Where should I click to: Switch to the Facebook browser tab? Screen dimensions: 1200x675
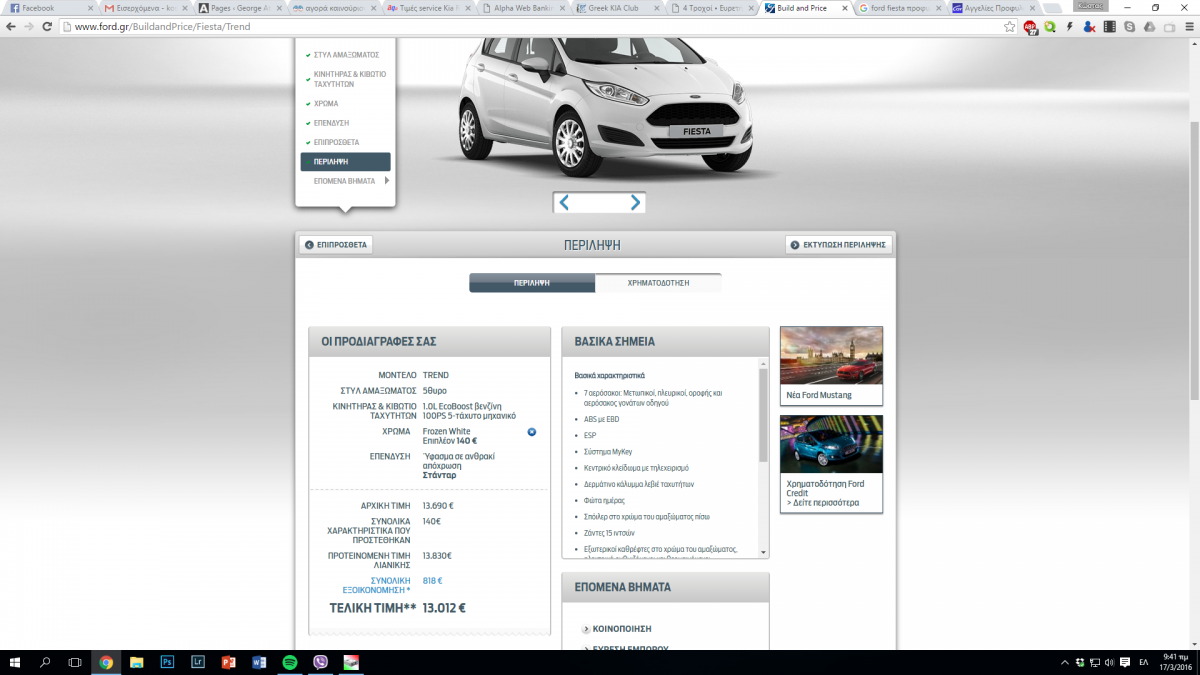[48, 7]
